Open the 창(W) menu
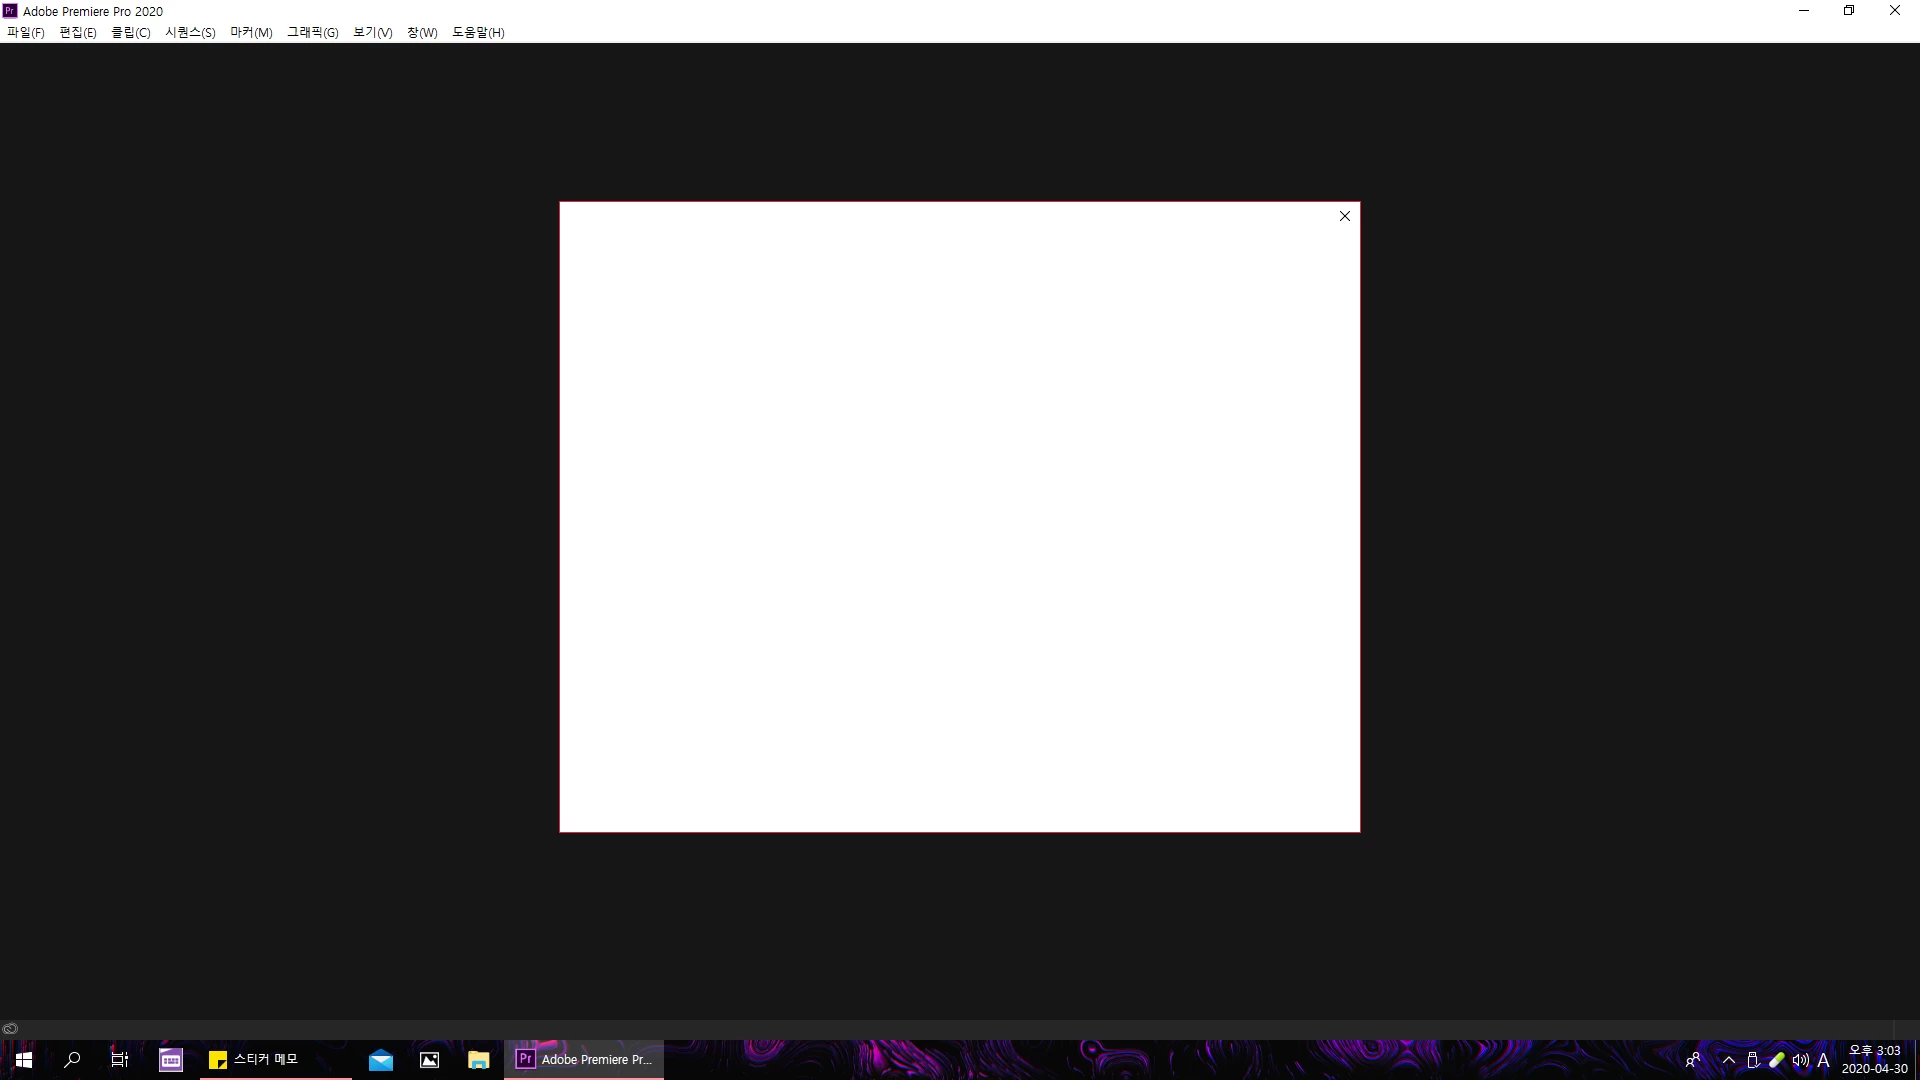1920x1080 pixels. click(422, 32)
